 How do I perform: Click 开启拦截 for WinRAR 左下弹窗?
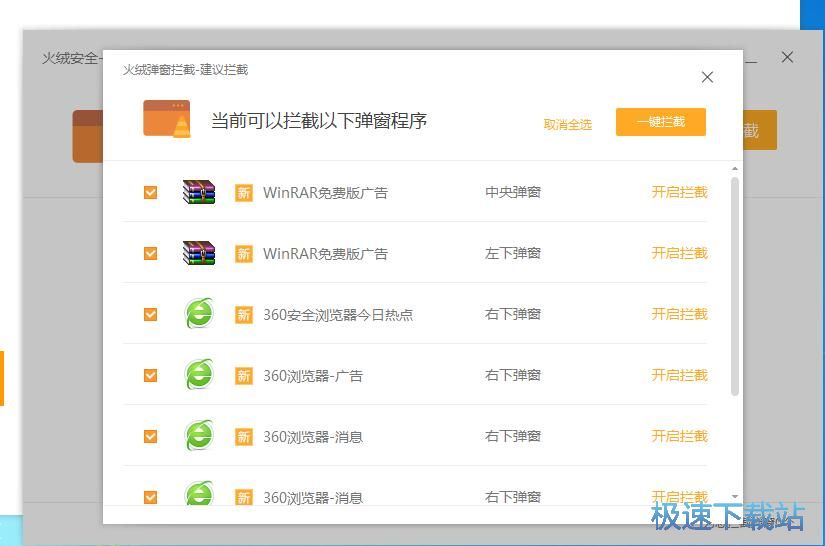[x=679, y=253]
